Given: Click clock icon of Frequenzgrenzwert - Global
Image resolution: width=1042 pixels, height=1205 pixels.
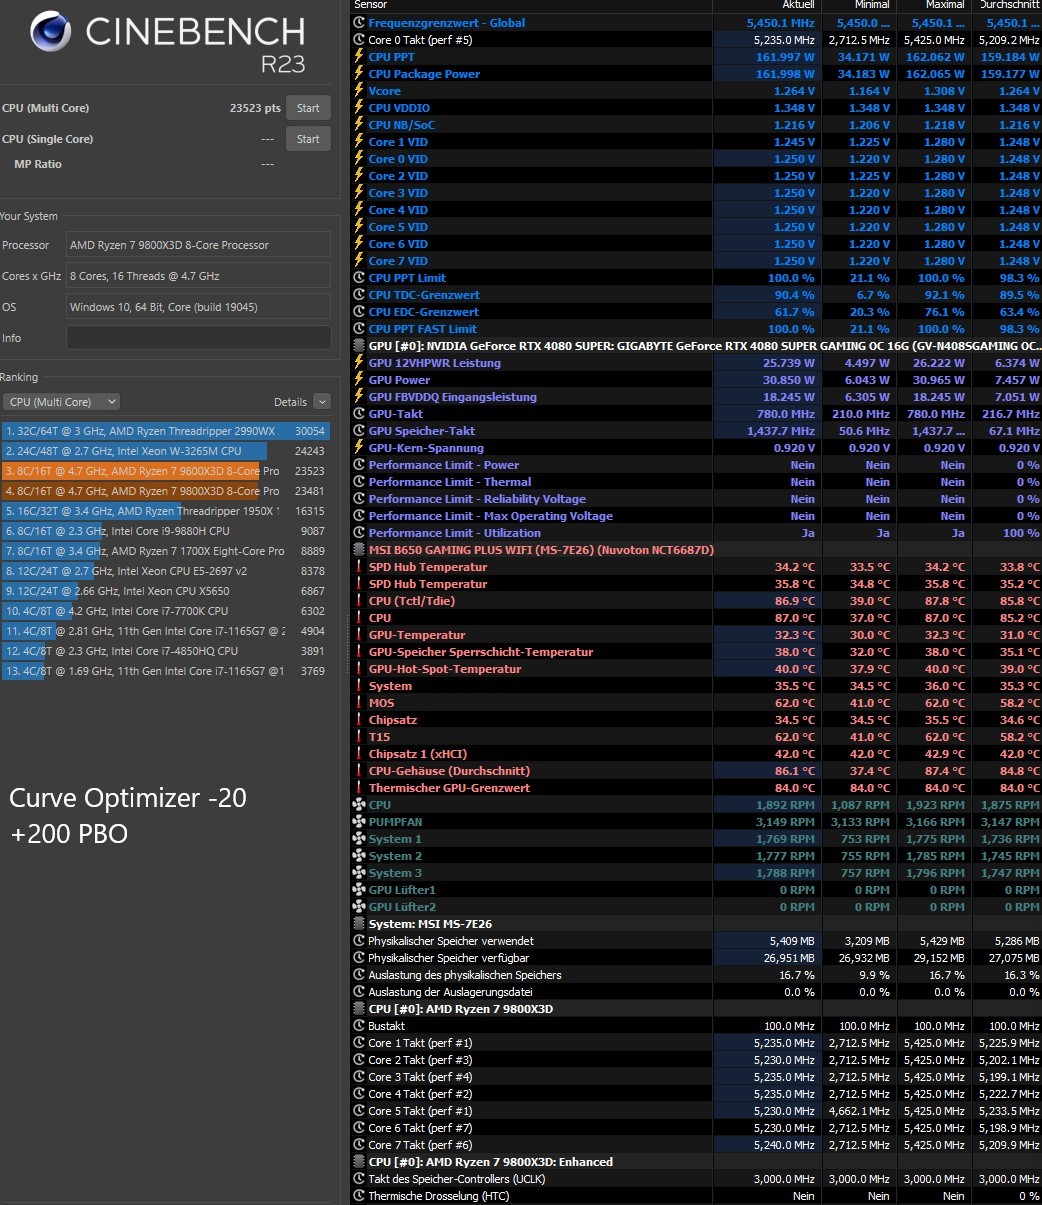Looking at the screenshot, I should point(360,23).
